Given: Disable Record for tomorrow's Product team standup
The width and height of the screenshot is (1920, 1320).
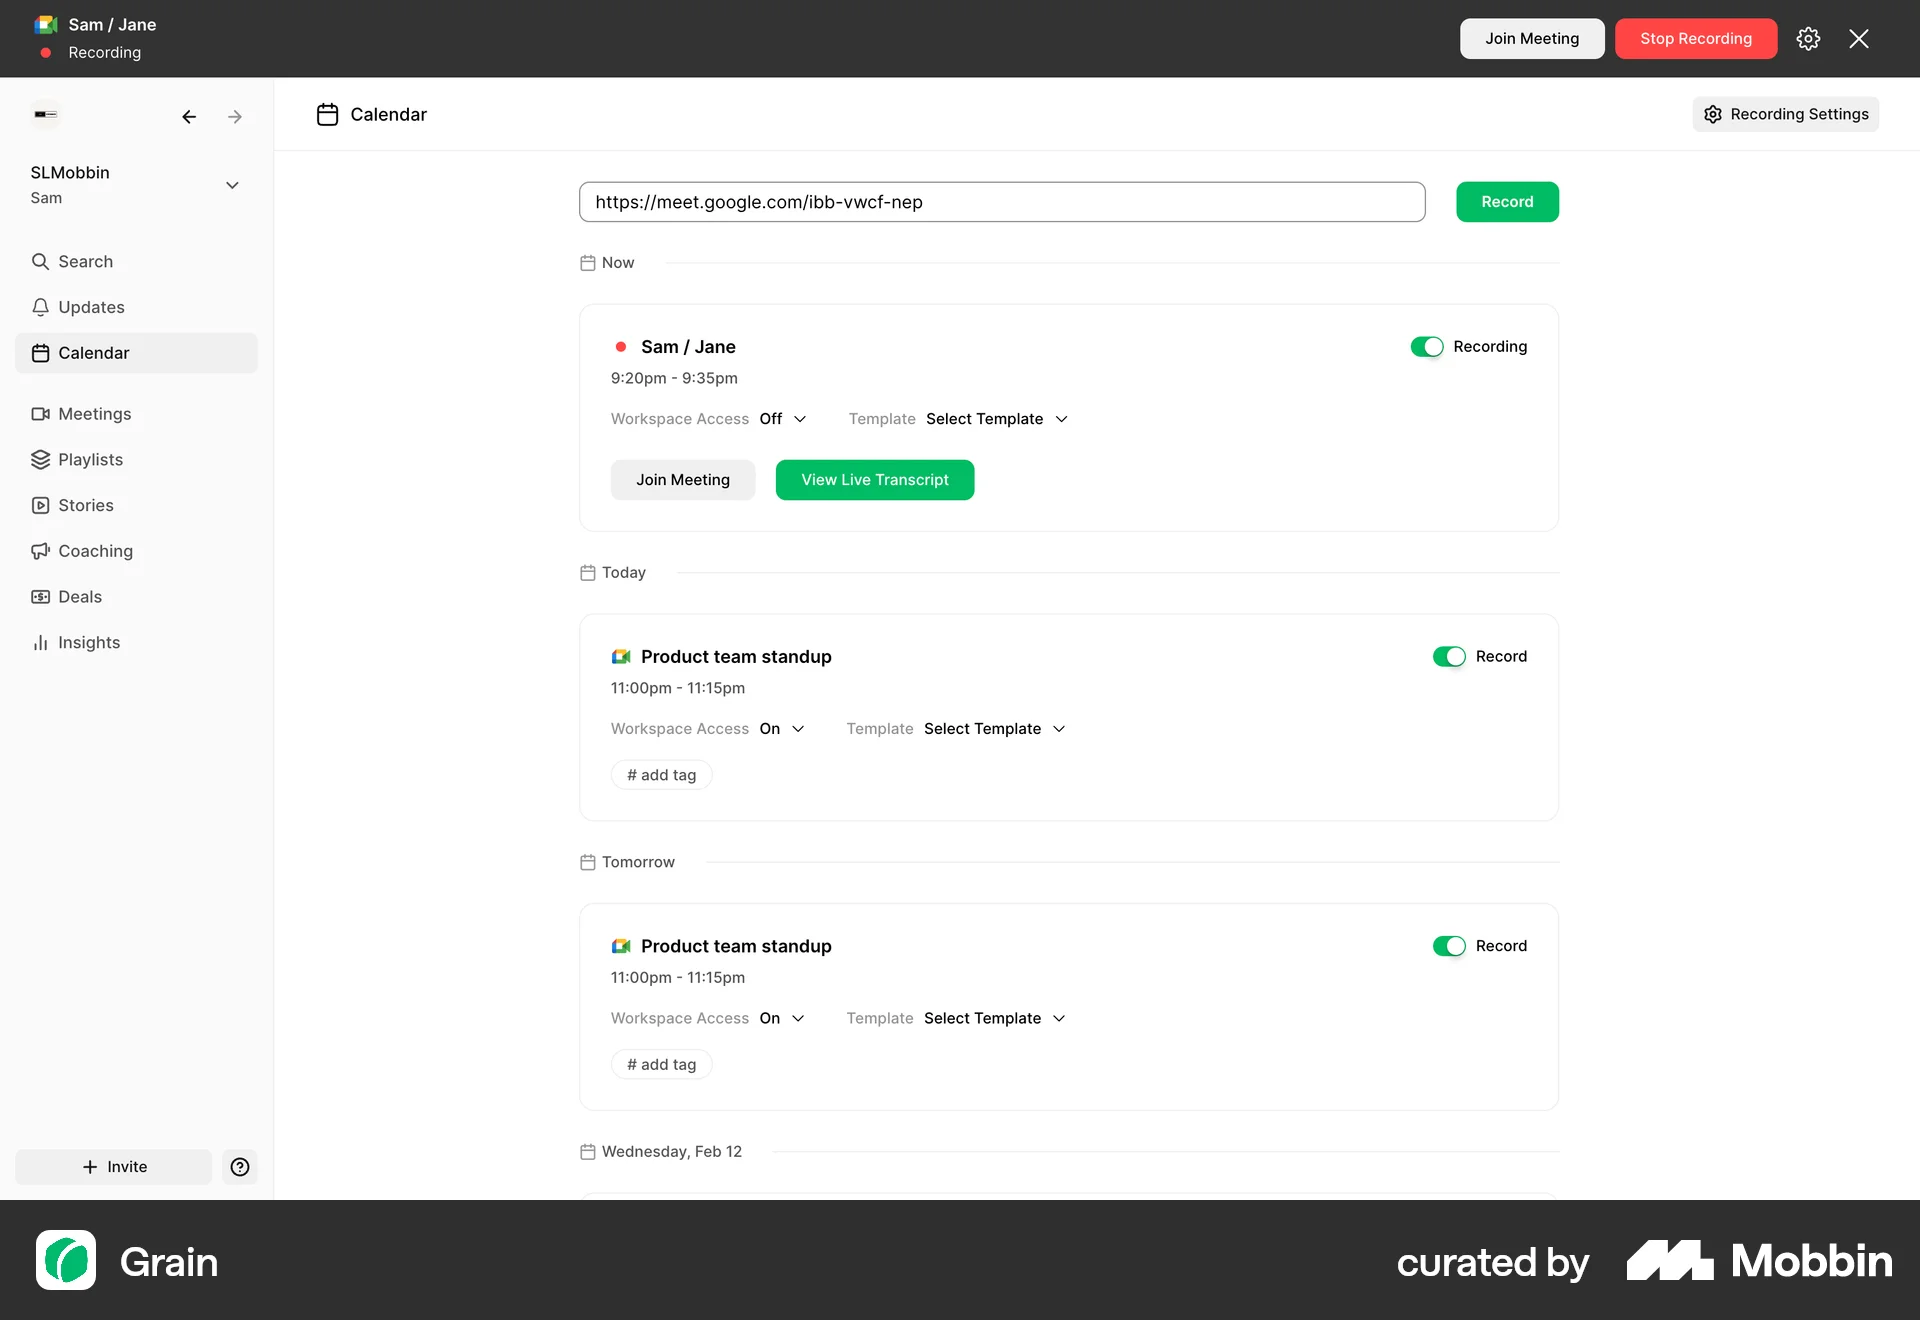Looking at the screenshot, I should (x=1449, y=946).
